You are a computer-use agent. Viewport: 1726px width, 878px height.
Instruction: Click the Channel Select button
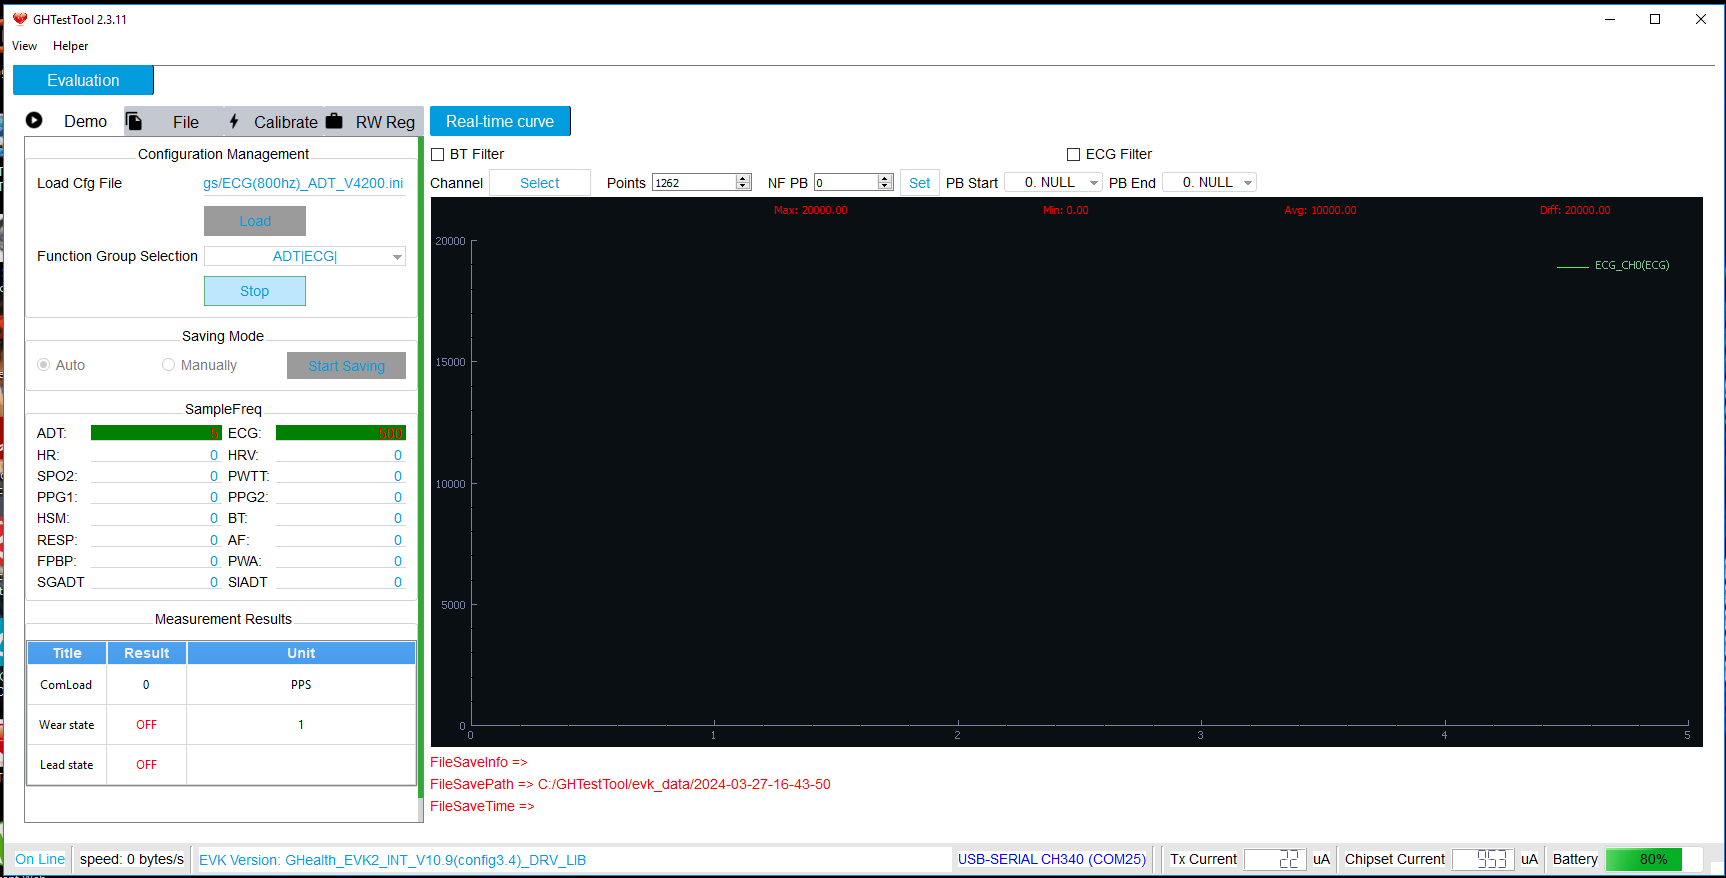539,183
